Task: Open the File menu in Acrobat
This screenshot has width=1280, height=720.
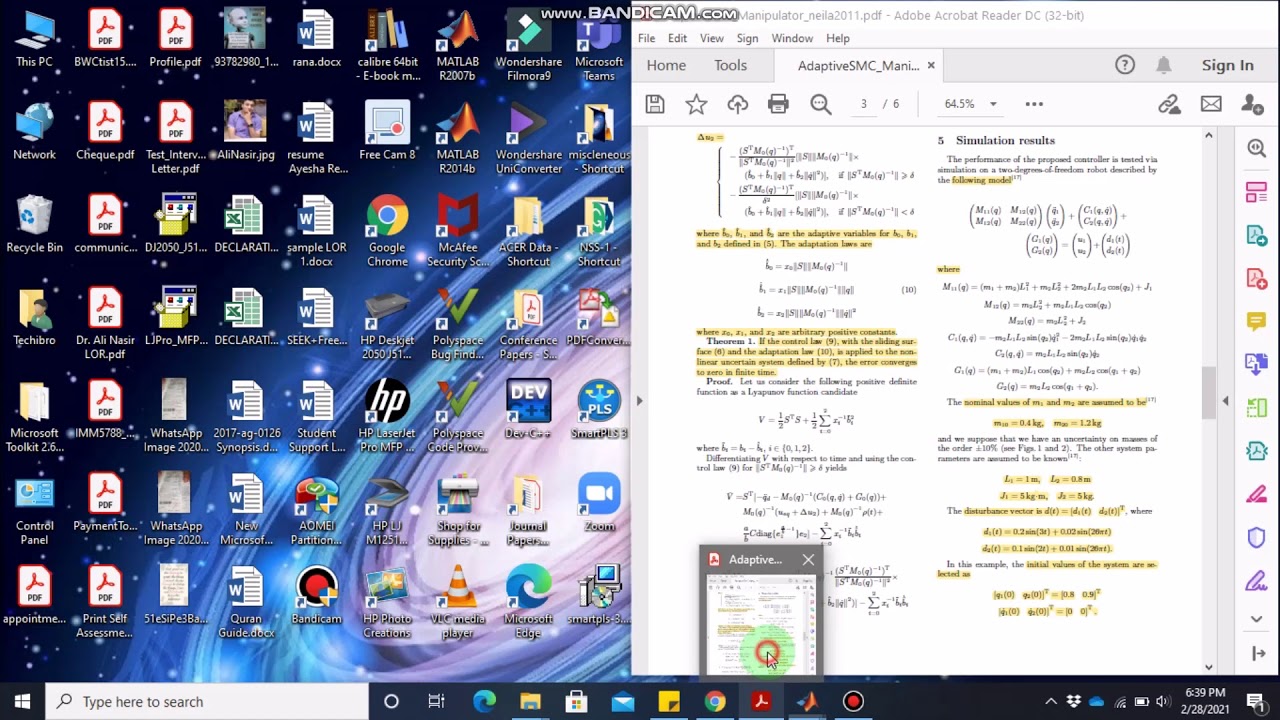Action: (x=647, y=38)
